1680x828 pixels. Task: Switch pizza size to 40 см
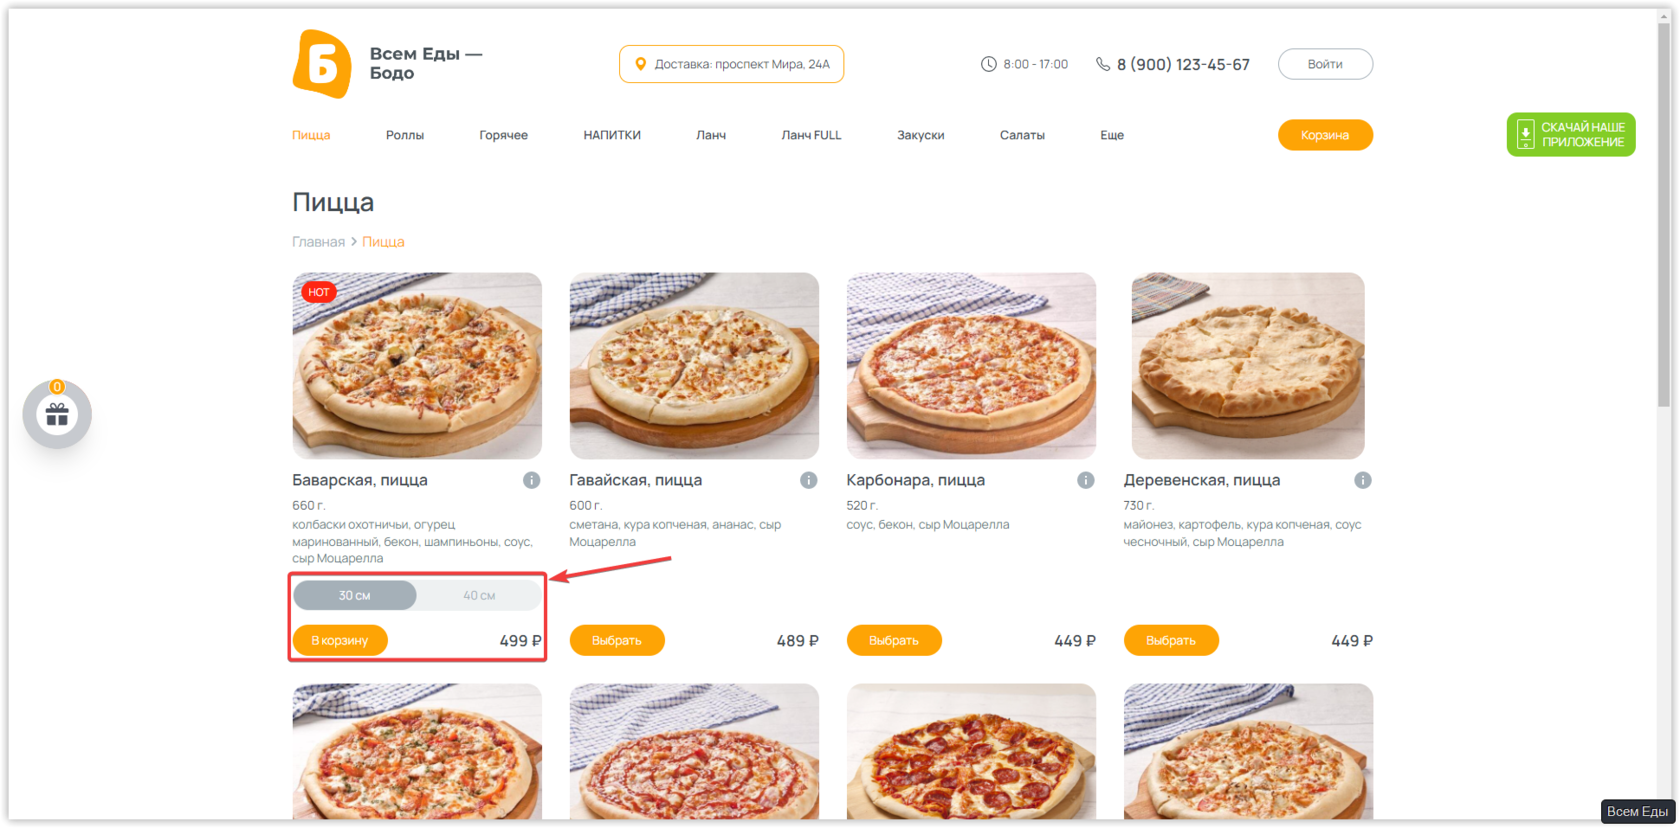click(x=479, y=595)
